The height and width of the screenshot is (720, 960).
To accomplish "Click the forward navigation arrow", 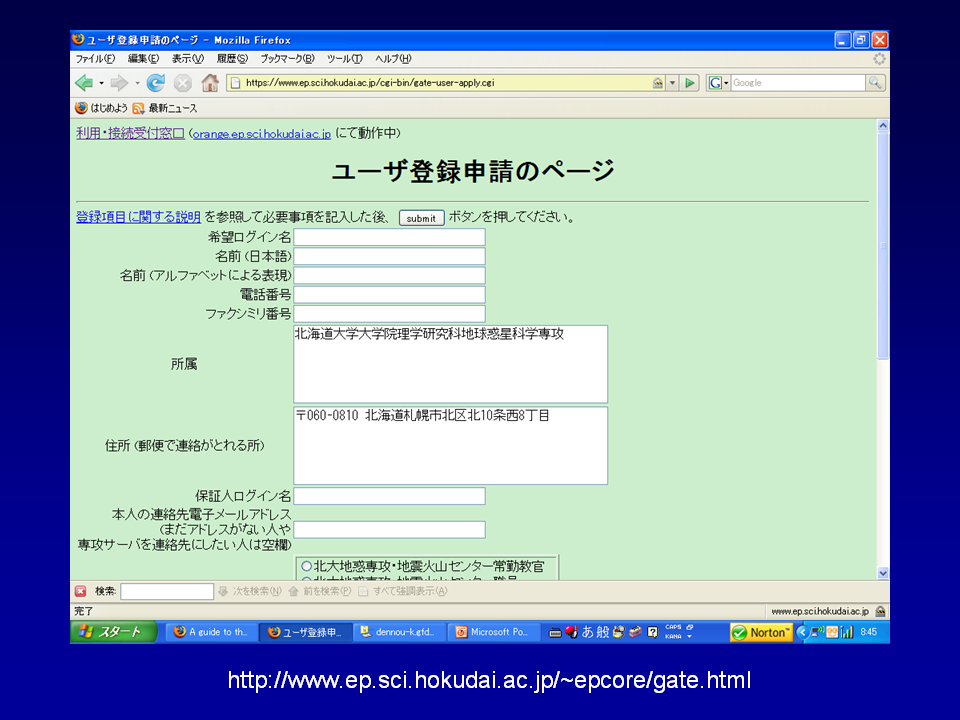I will 119,83.
